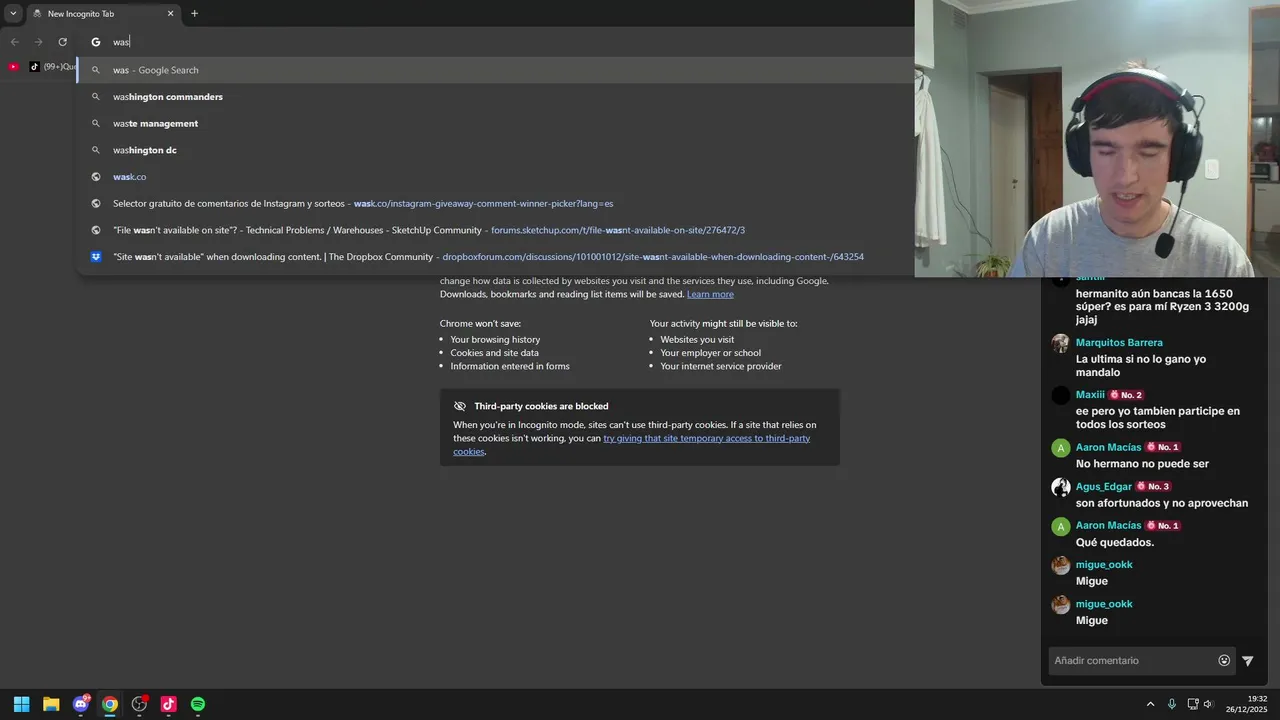The image size is (1280, 720).
Task: Open the tab search dropdown arrow
Action: [x=13, y=14]
